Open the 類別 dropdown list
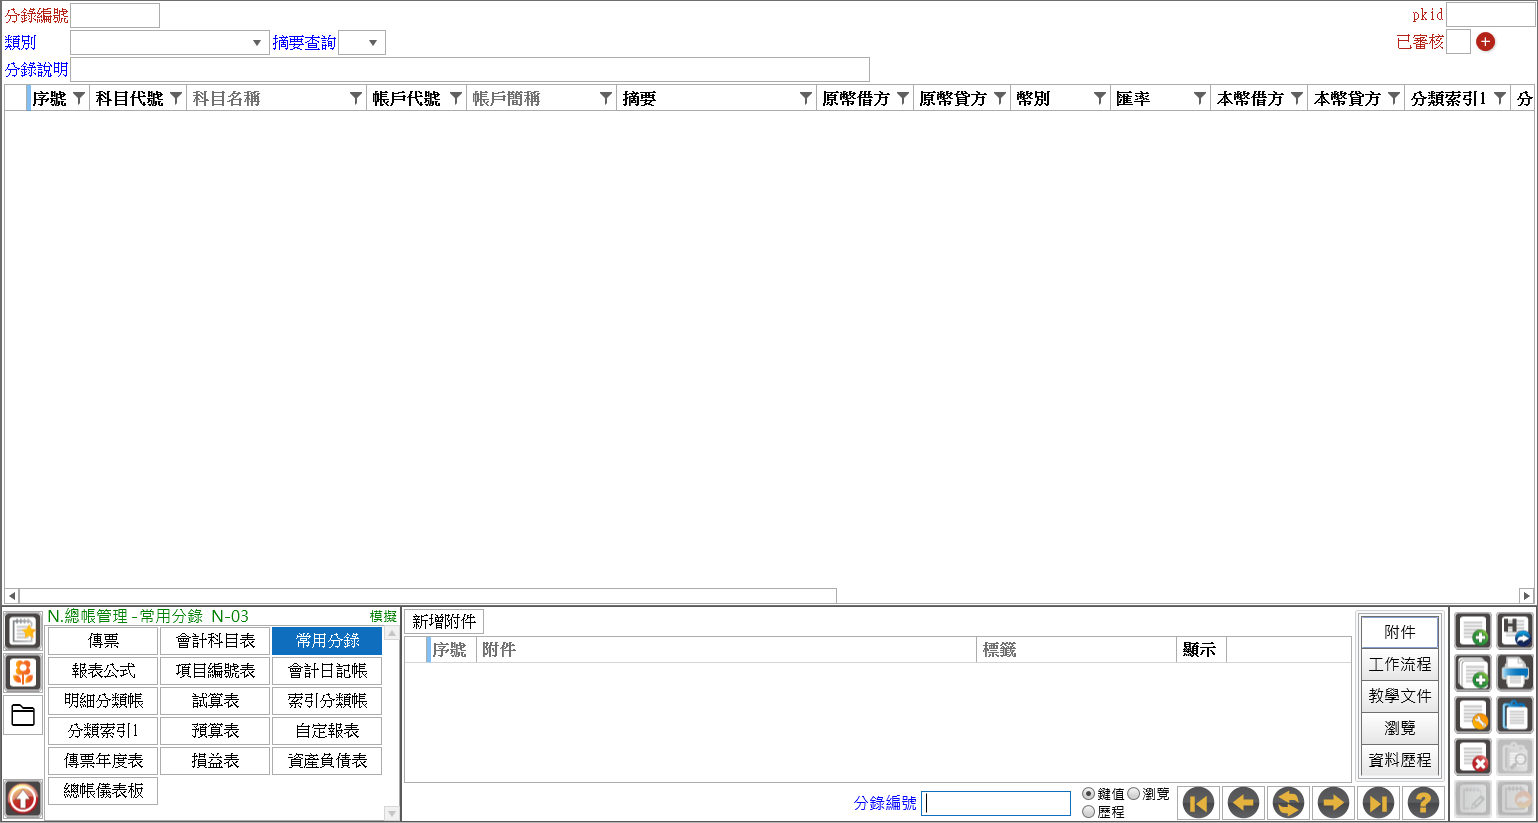The width and height of the screenshot is (1538, 823). (x=257, y=43)
